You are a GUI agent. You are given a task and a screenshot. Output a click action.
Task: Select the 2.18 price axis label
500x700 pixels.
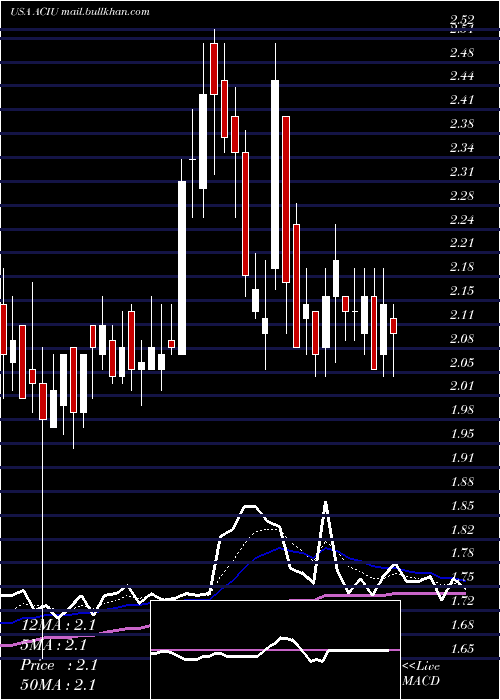(x=461, y=267)
